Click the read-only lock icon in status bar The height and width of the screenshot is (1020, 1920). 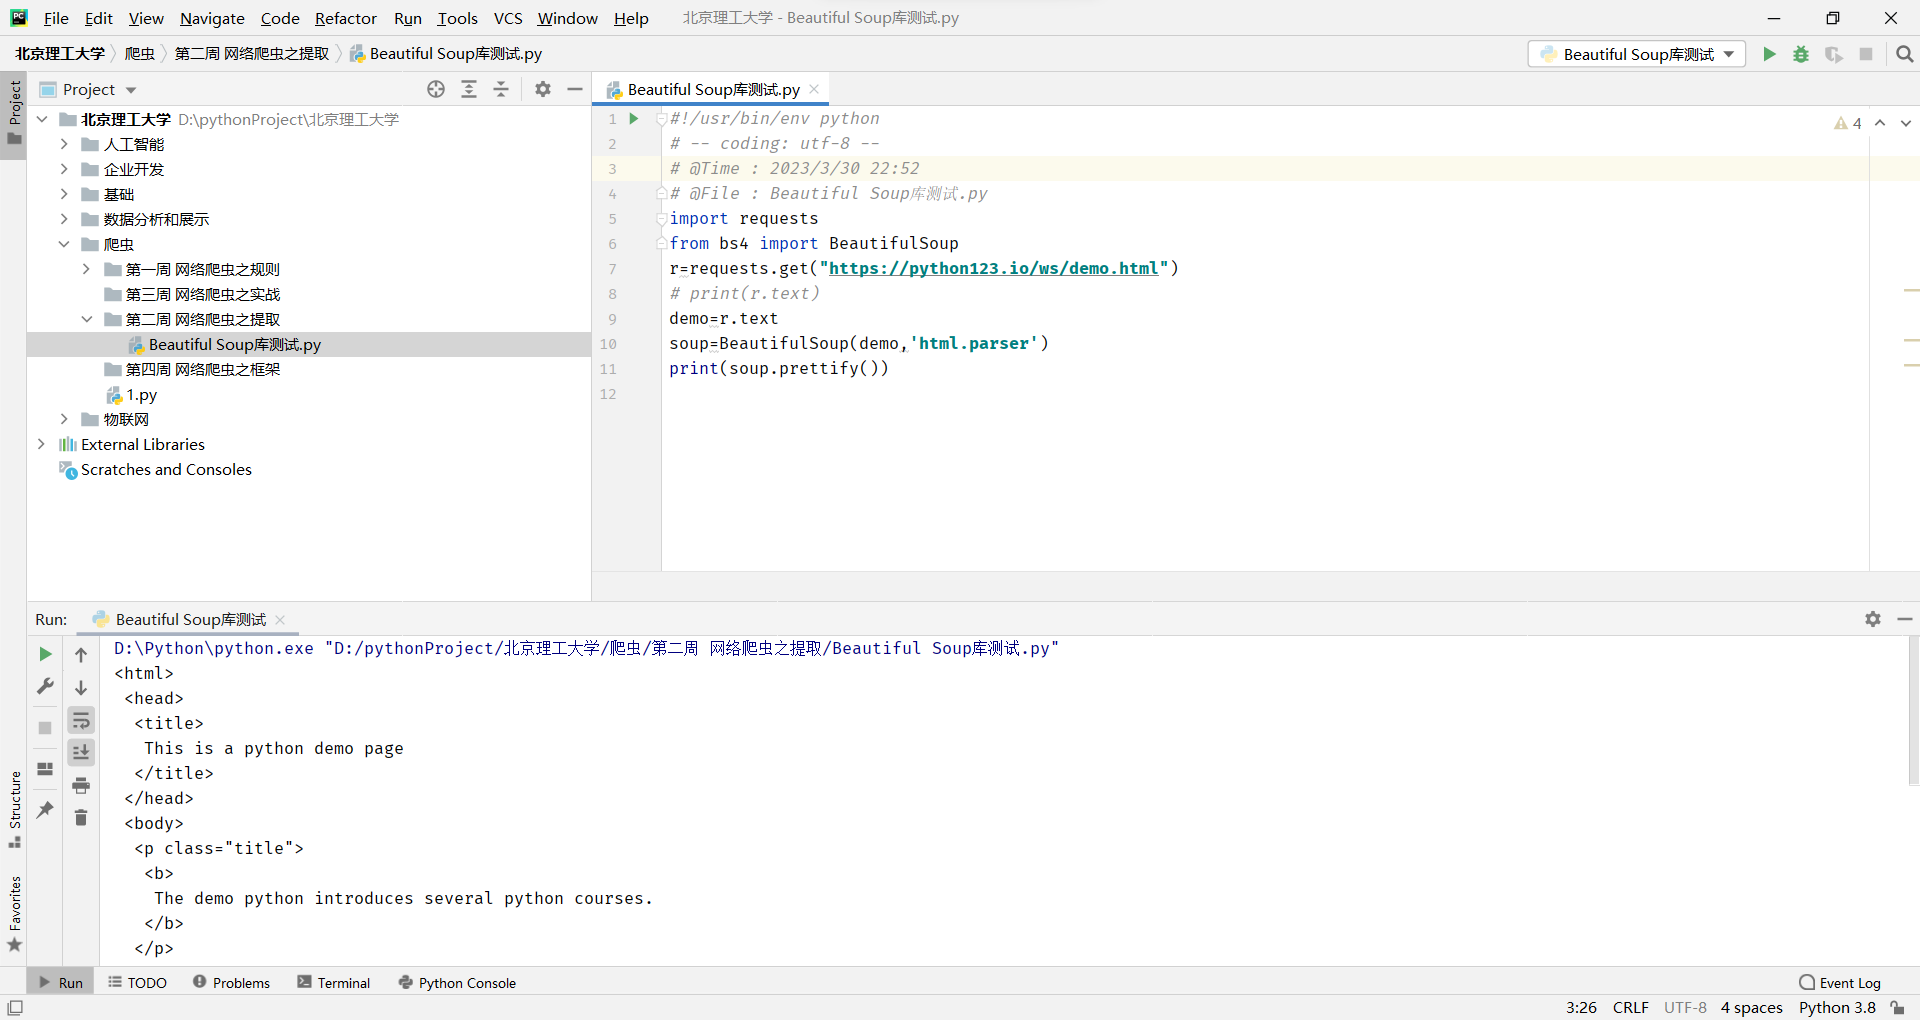[x=1897, y=1008]
